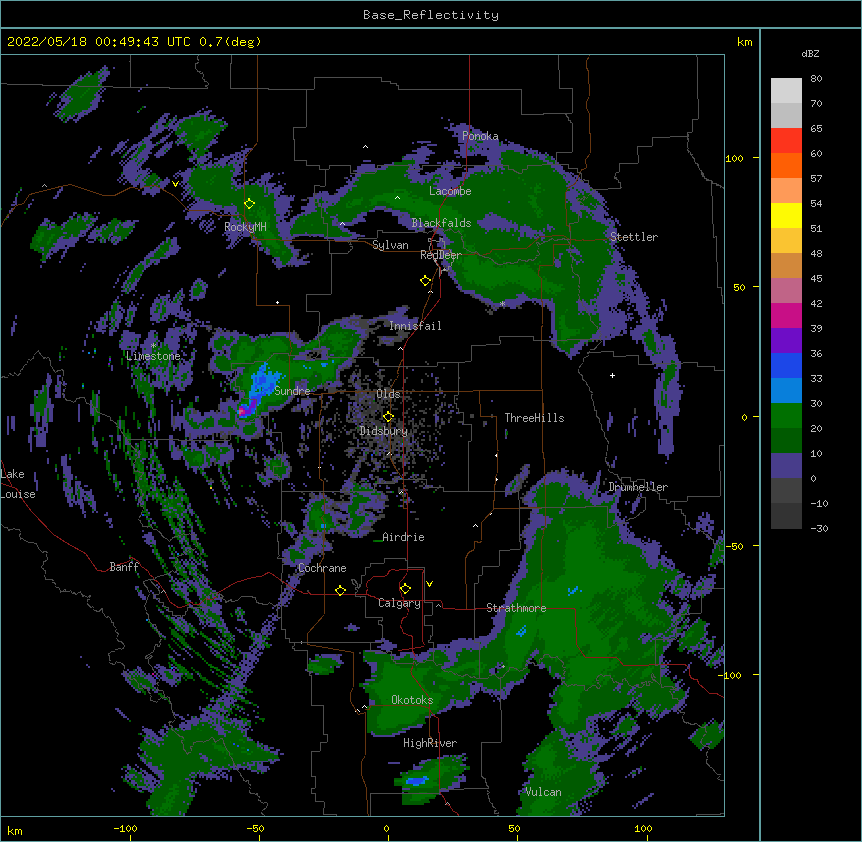Image resolution: width=862 pixels, height=842 pixels.
Task: Click the Lake Louise label at left edge
Action: pyautogui.click(x=18, y=484)
